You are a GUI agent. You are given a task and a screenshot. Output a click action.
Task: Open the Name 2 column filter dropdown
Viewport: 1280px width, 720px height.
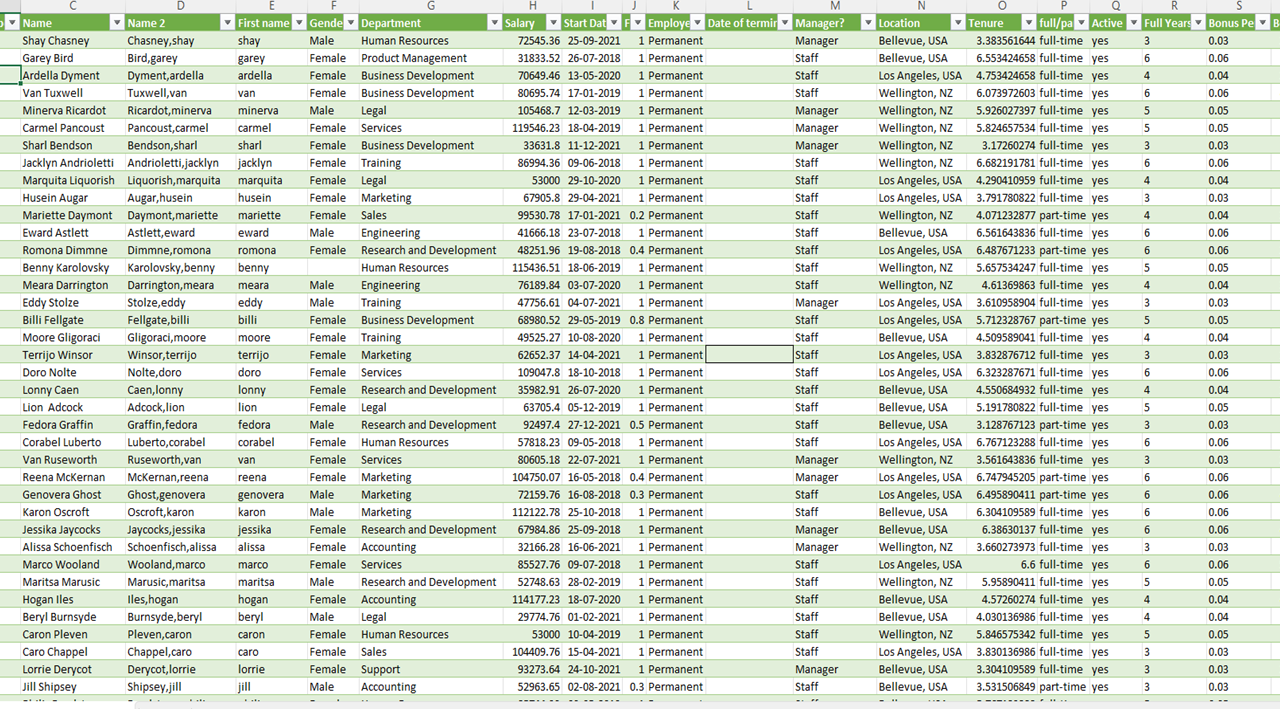coord(227,23)
